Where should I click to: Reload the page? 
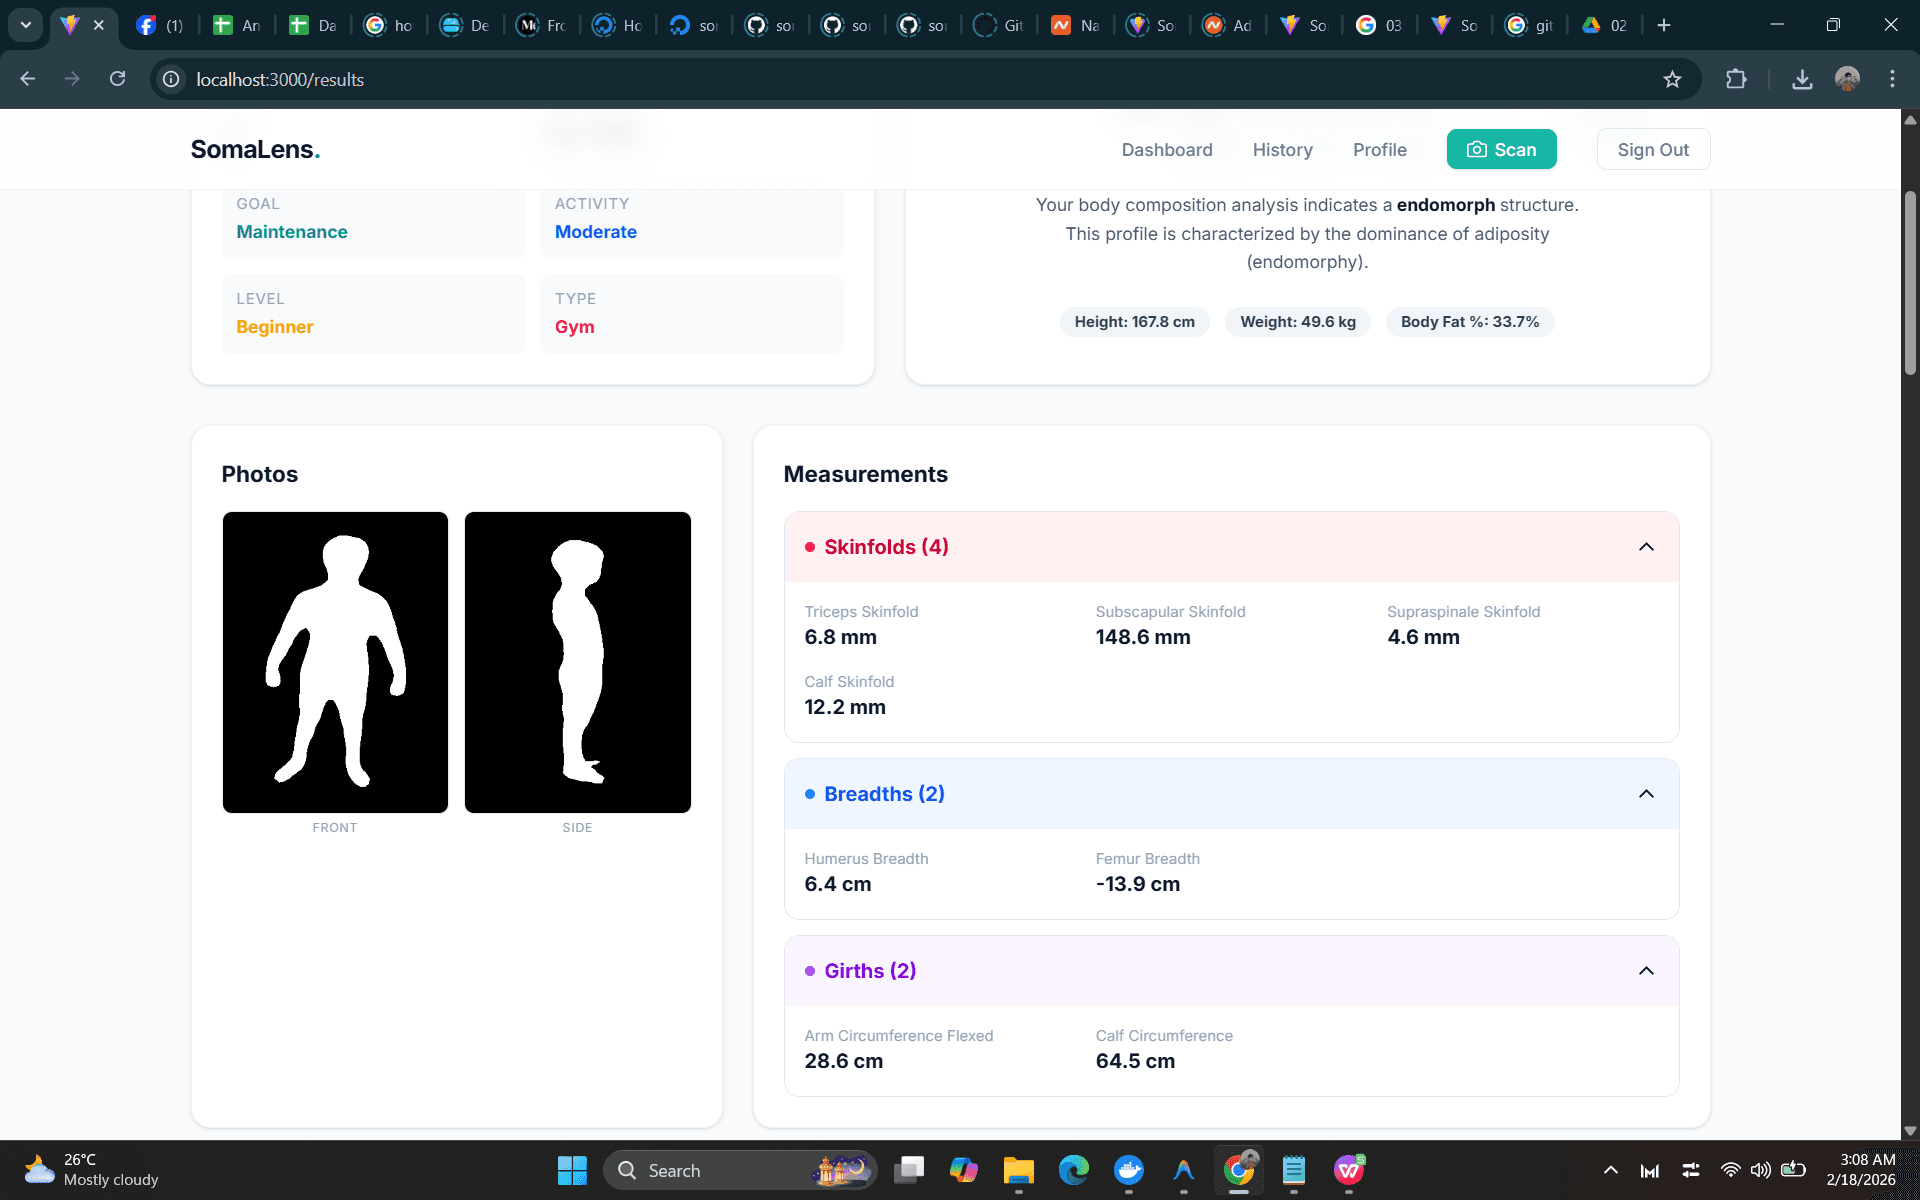(117, 79)
